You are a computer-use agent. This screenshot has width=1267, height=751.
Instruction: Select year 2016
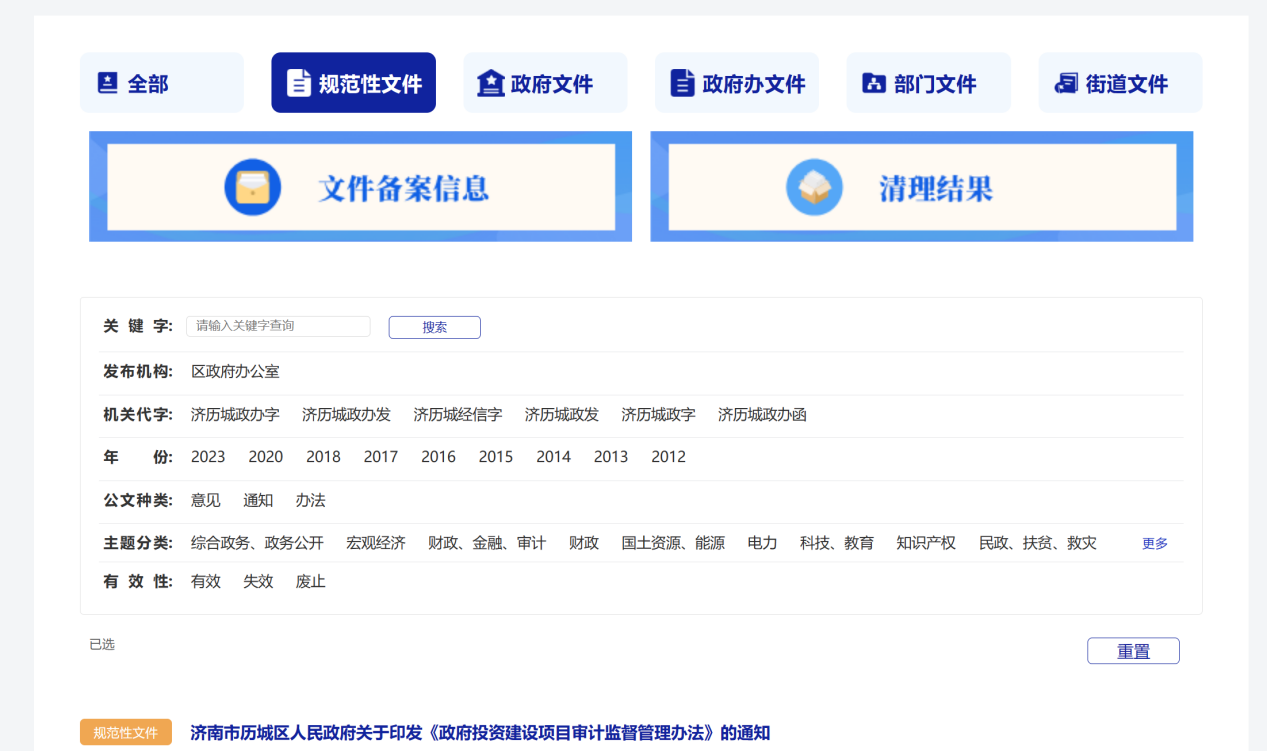click(x=439, y=457)
